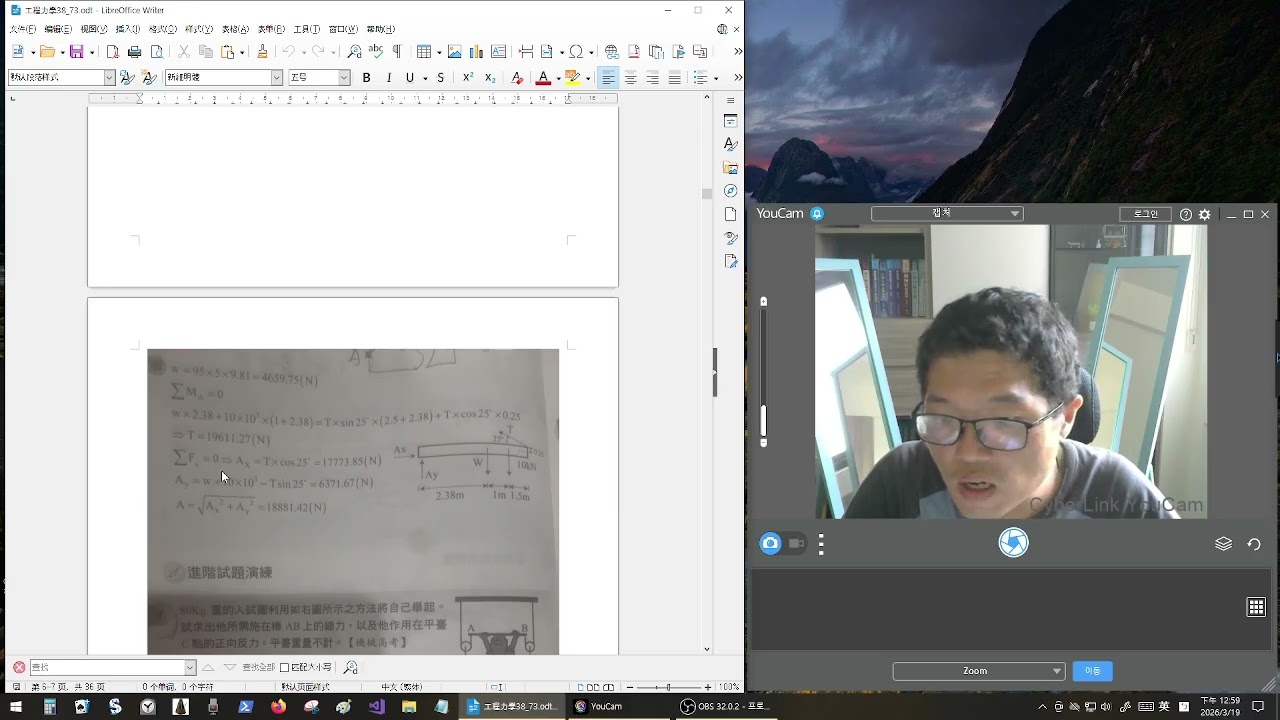Toggle formatting marks pilcrow

click(x=397, y=52)
